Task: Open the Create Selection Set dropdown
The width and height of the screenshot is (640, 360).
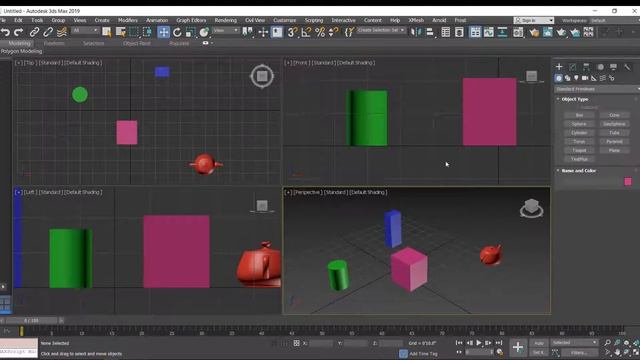Action: [381, 31]
